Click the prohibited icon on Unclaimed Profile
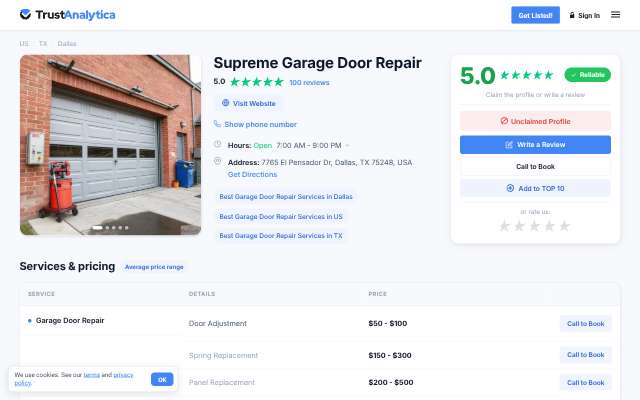The height and width of the screenshot is (400, 640). point(504,121)
